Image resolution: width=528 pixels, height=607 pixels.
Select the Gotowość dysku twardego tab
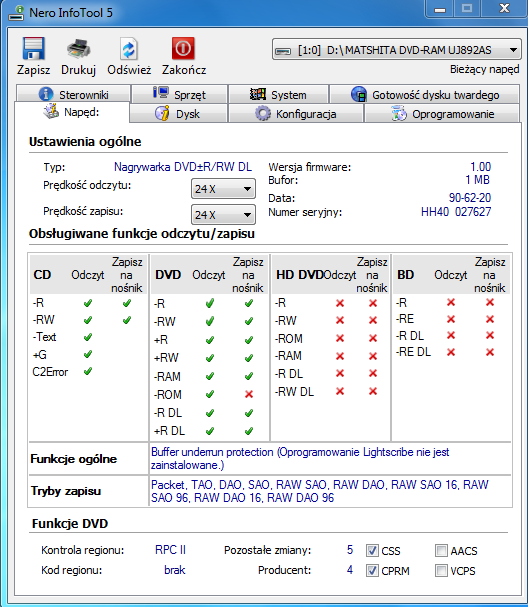[x=424, y=94]
